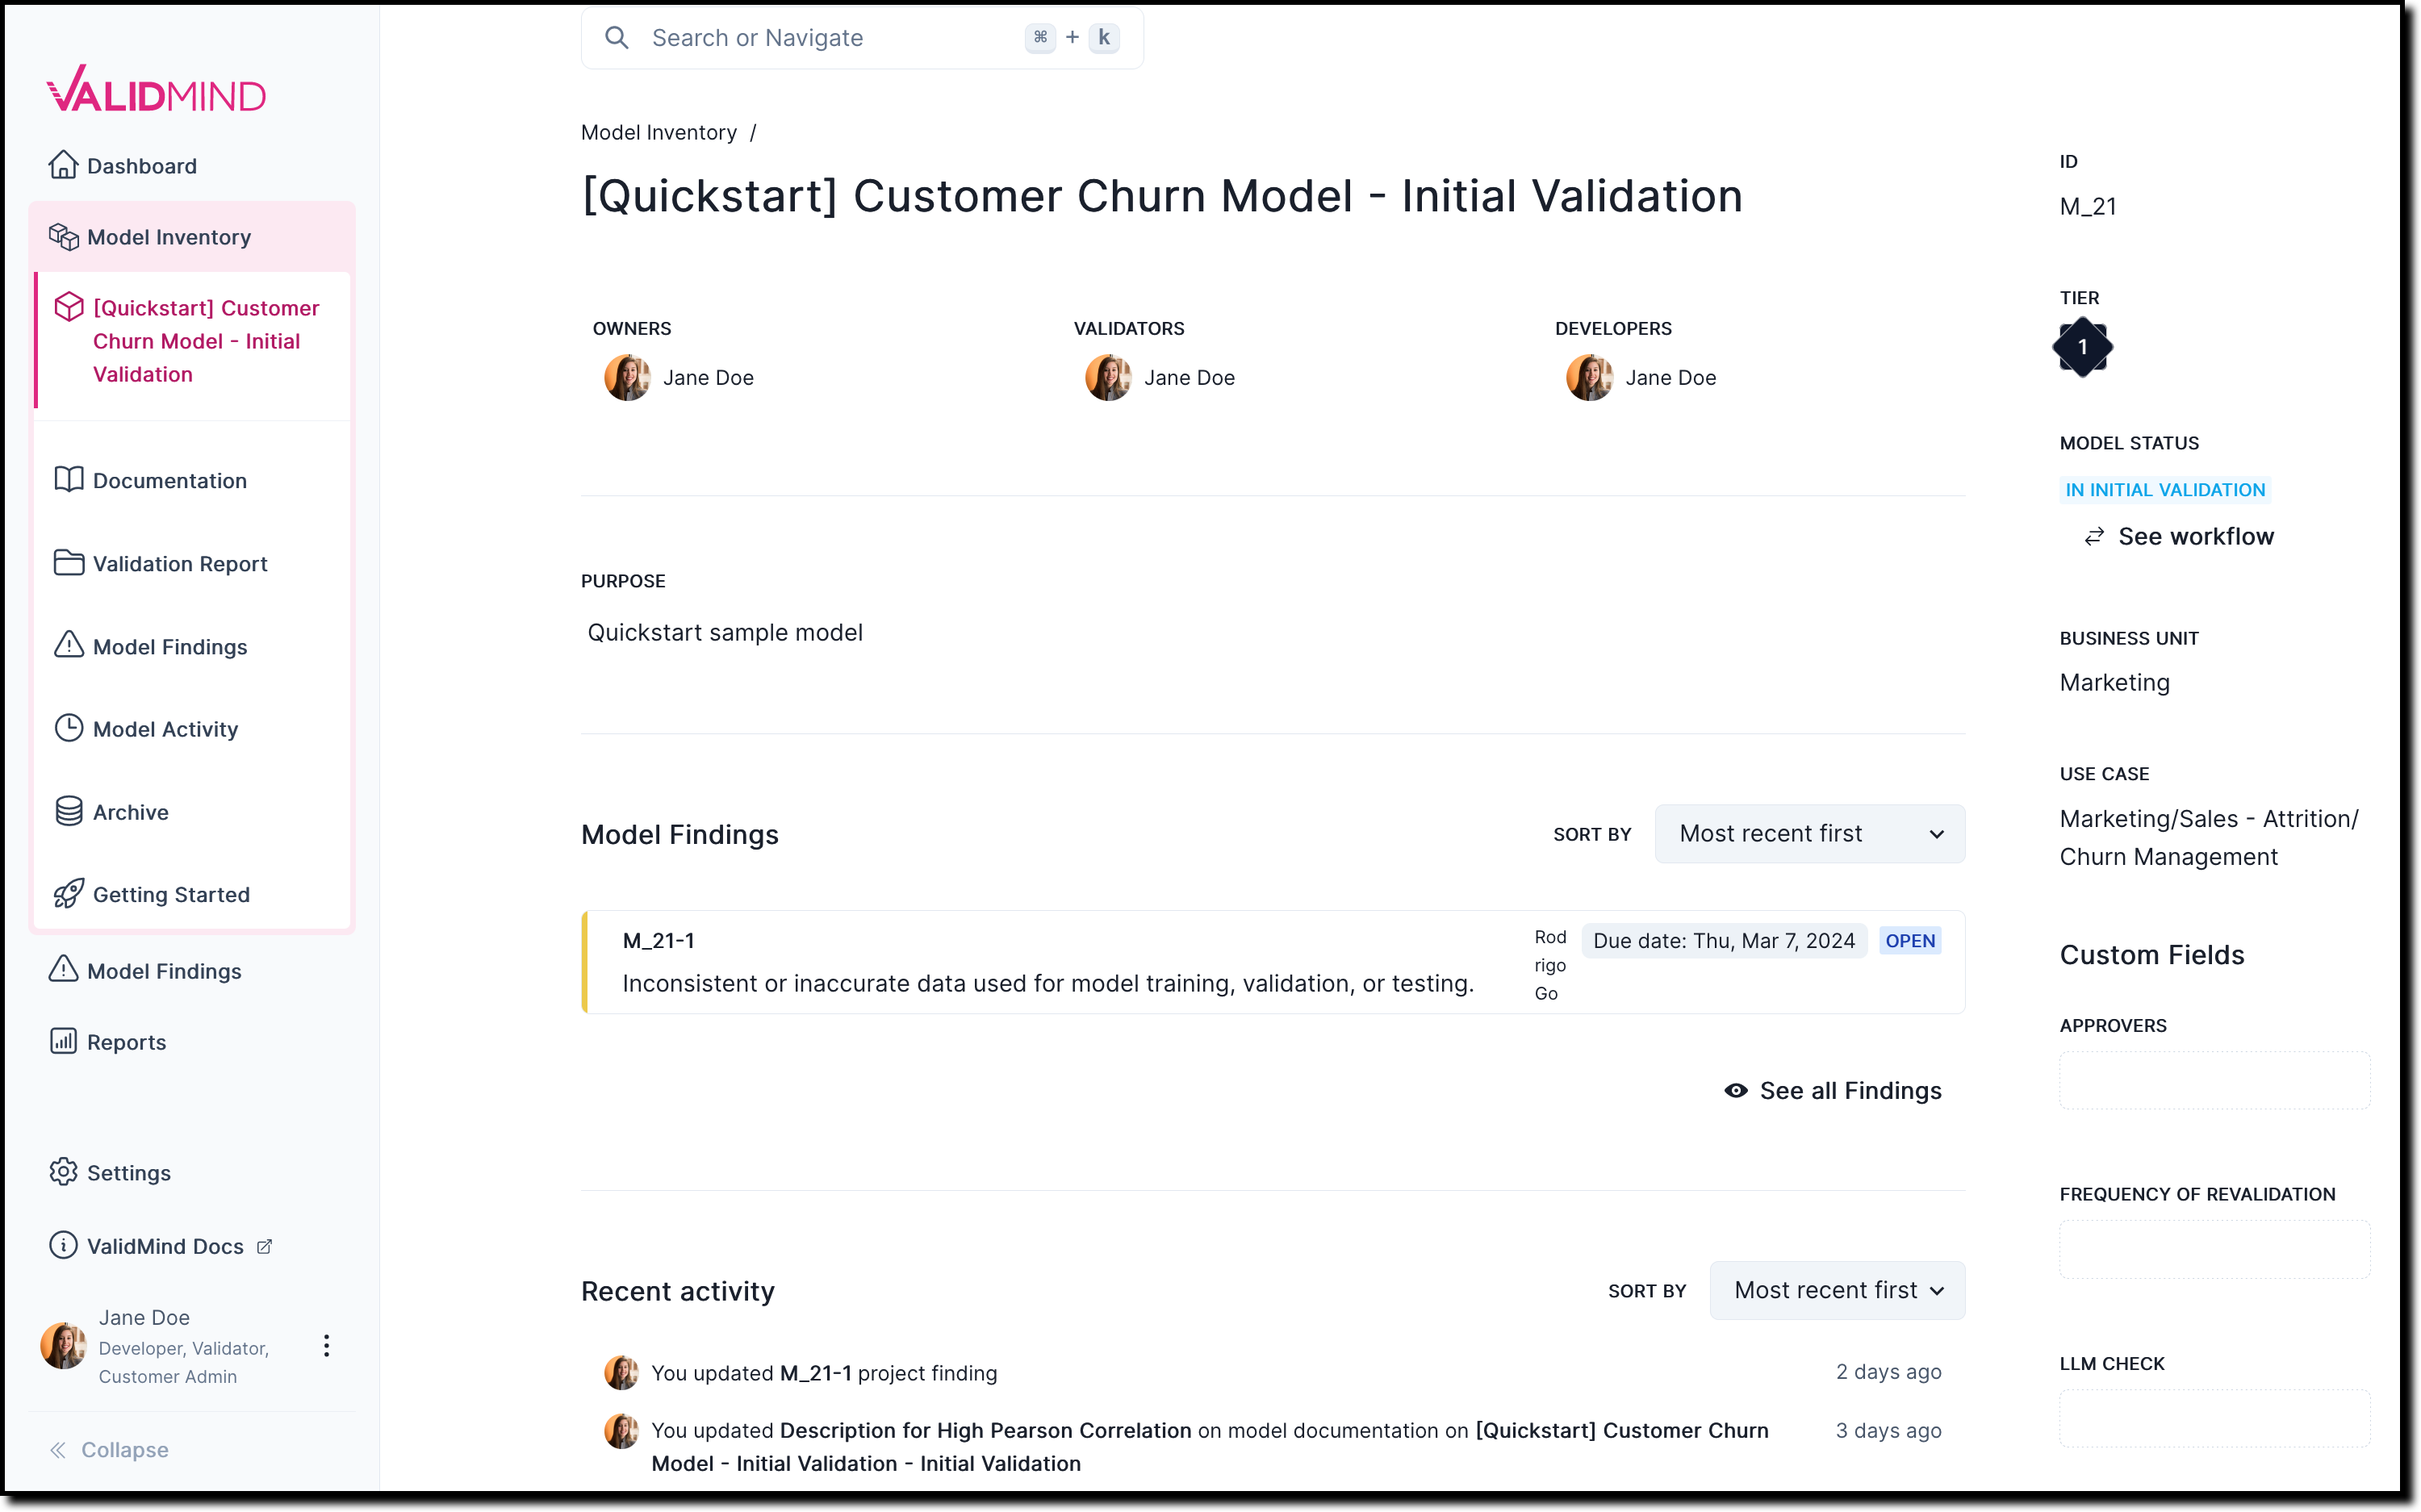Select the Model Activity clock icon
This screenshot has width=2421, height=1512.
[66, 728]
